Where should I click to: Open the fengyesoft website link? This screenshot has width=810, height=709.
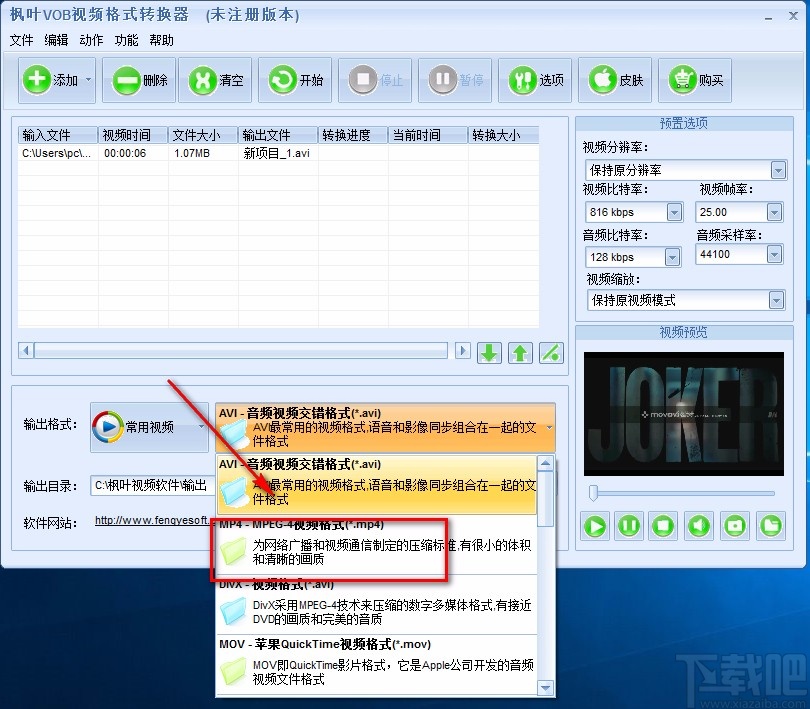[x=152, y=521]
